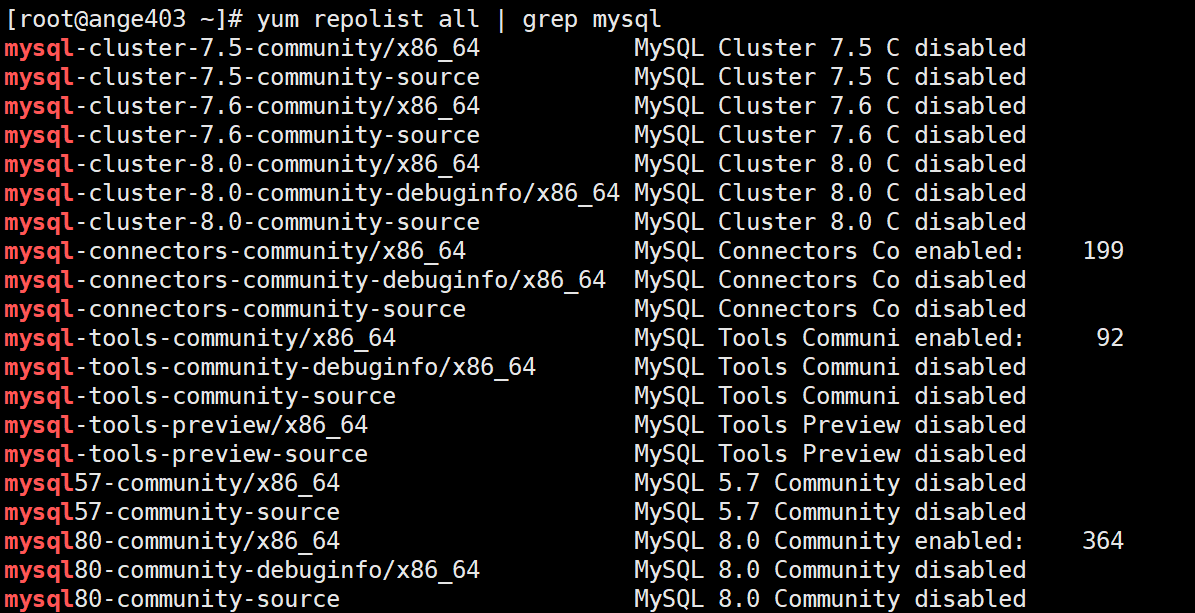
Task: Select 'mysql-connectors-community-source' repo name
Action: [235, 310]
